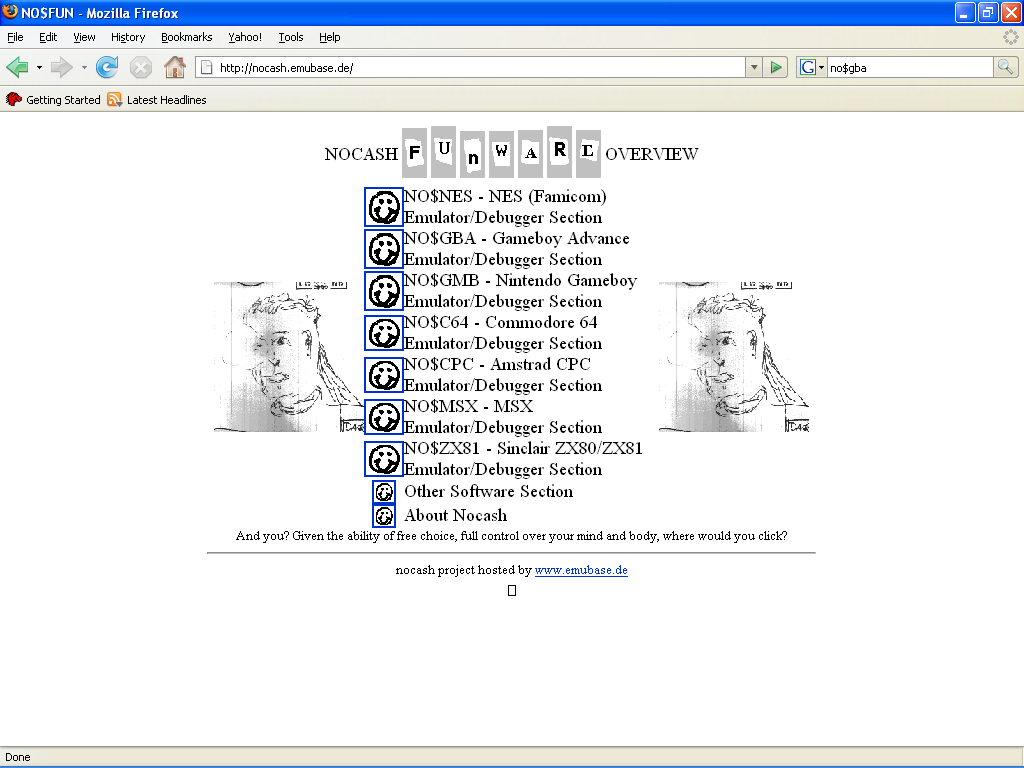Open the NO$GBA smiley face icon link

click(x=384, y=249)
